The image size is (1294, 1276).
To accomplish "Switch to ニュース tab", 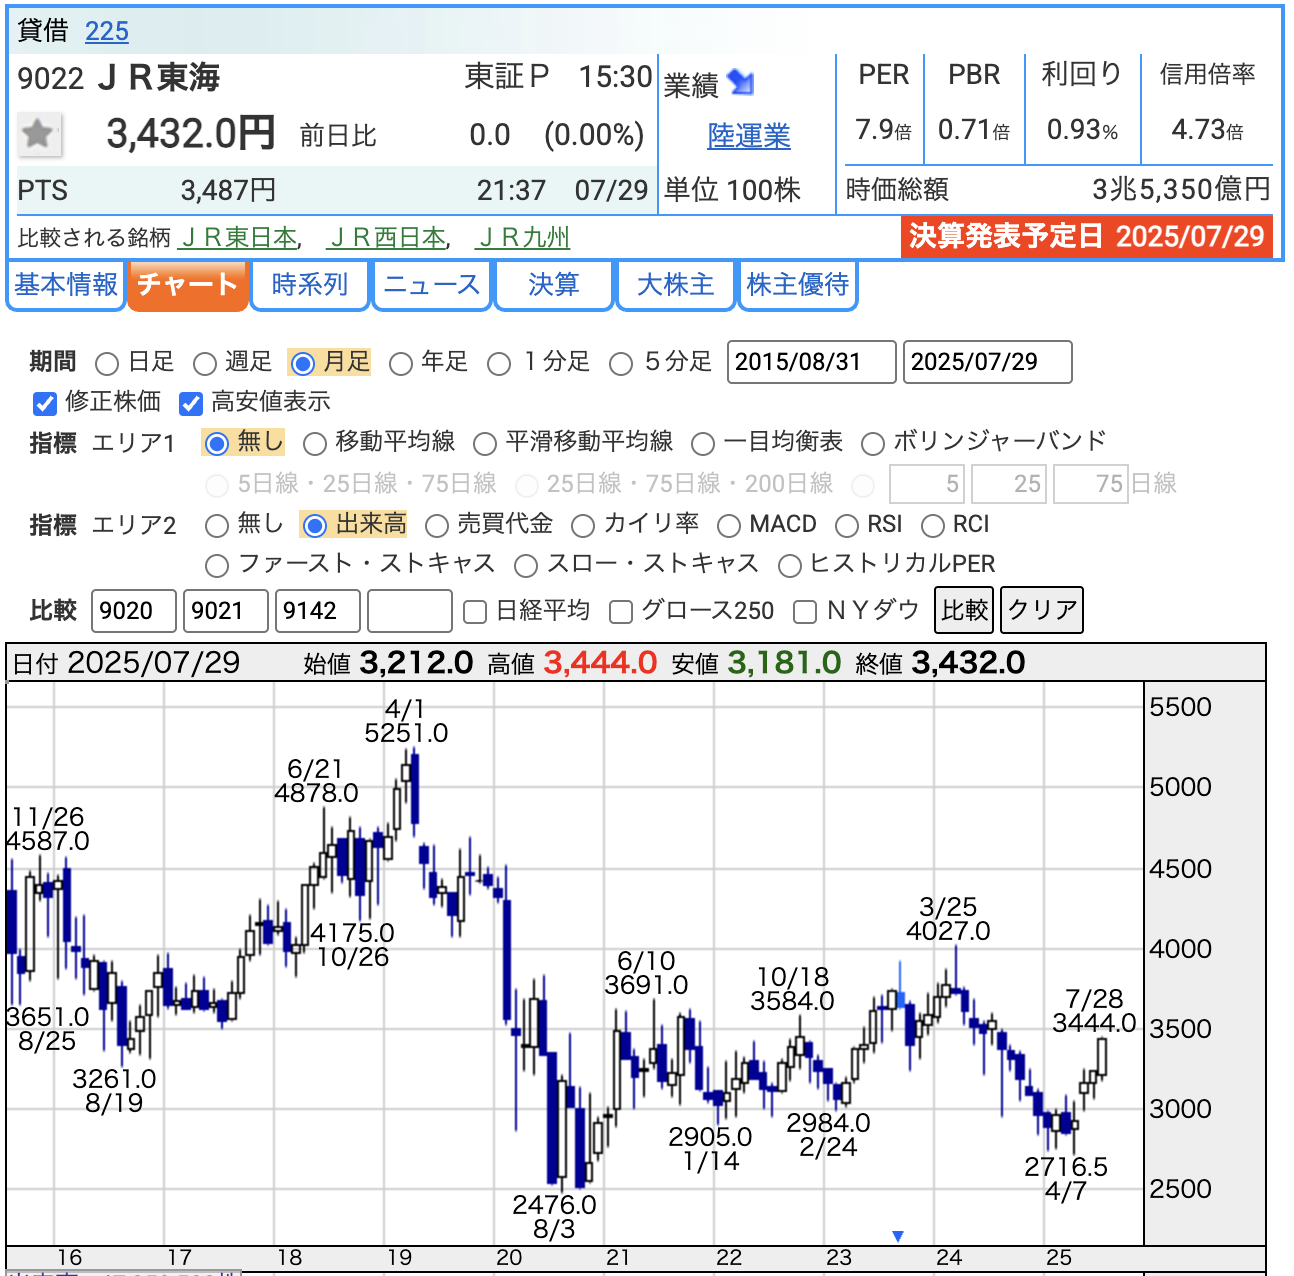I will [432, 285].
